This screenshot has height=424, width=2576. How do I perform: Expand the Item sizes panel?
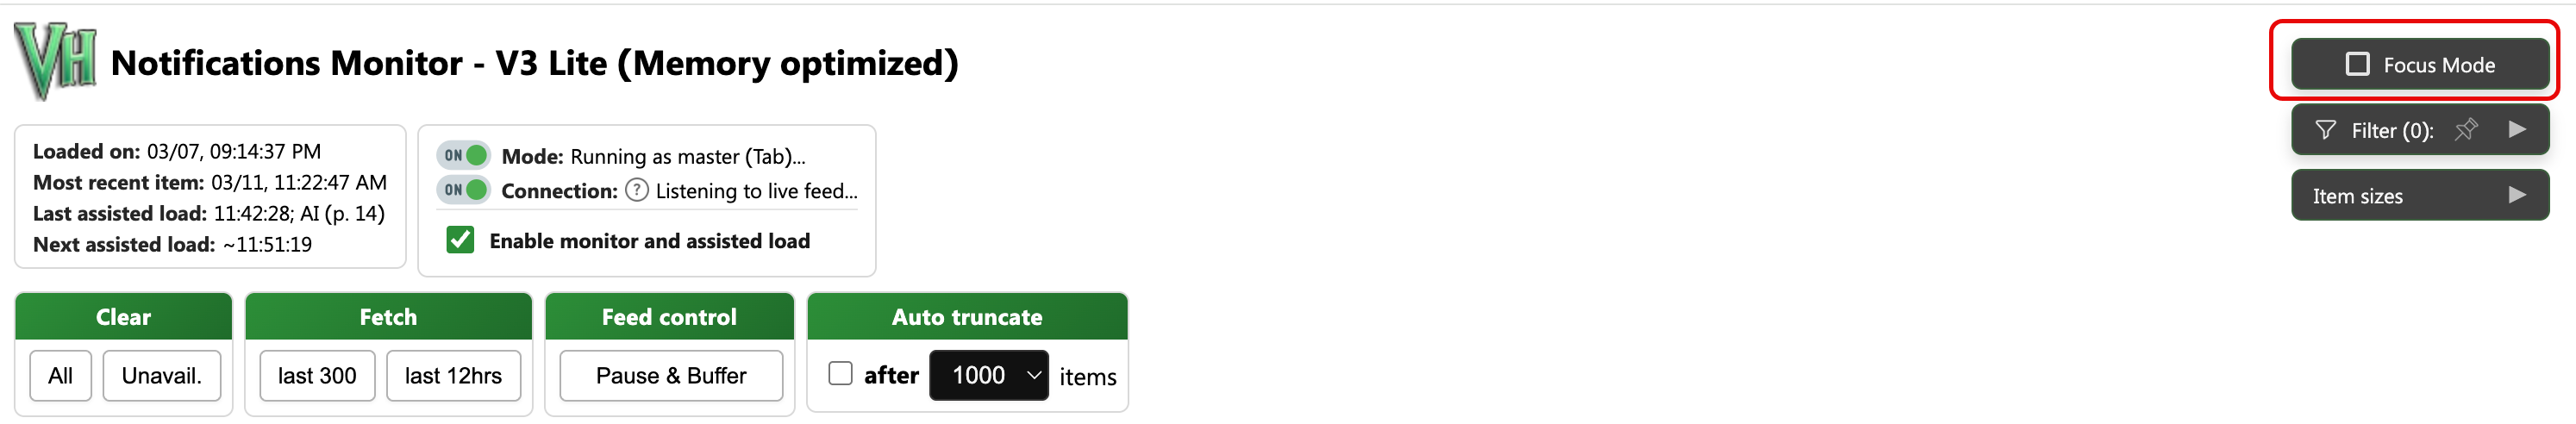[2517, 195]
